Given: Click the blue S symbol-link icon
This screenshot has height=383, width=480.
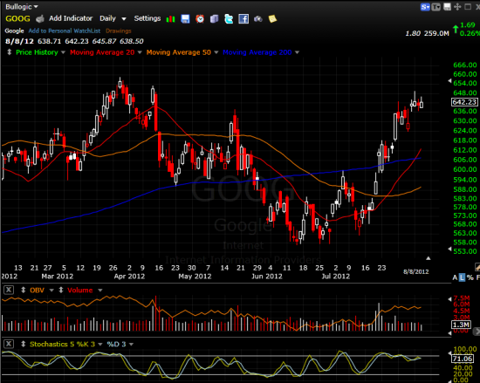Looking at the screenshot, I should (425, 7).
